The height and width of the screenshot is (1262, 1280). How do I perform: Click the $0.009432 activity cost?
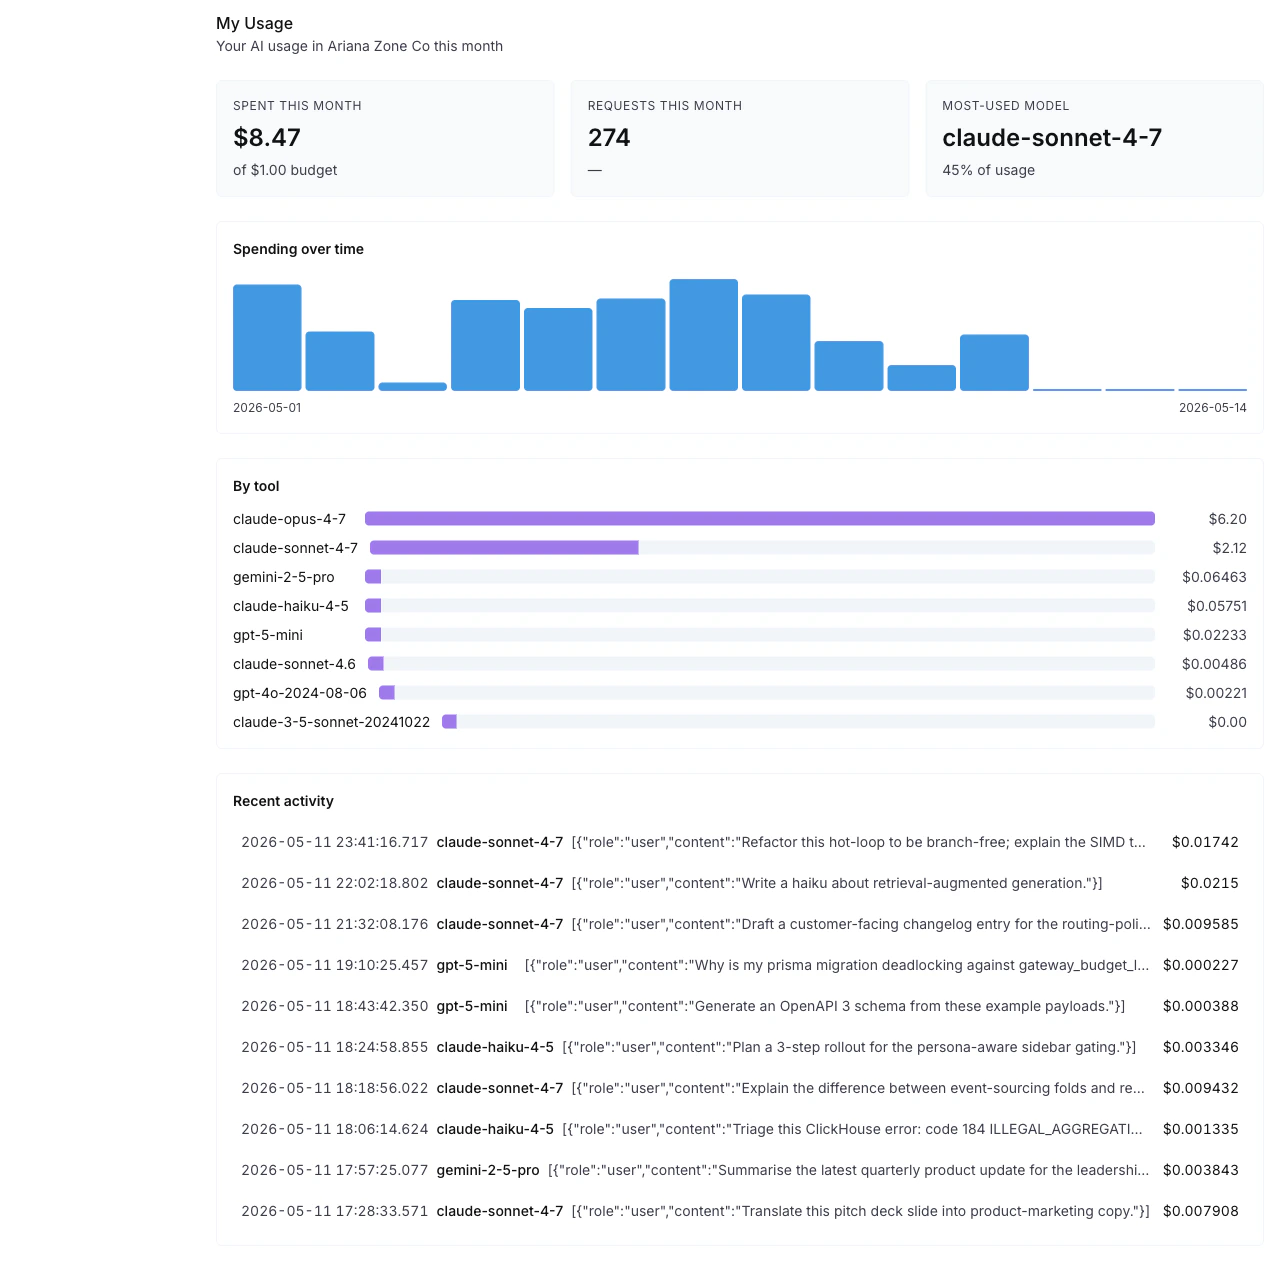pos(1201,1088)
